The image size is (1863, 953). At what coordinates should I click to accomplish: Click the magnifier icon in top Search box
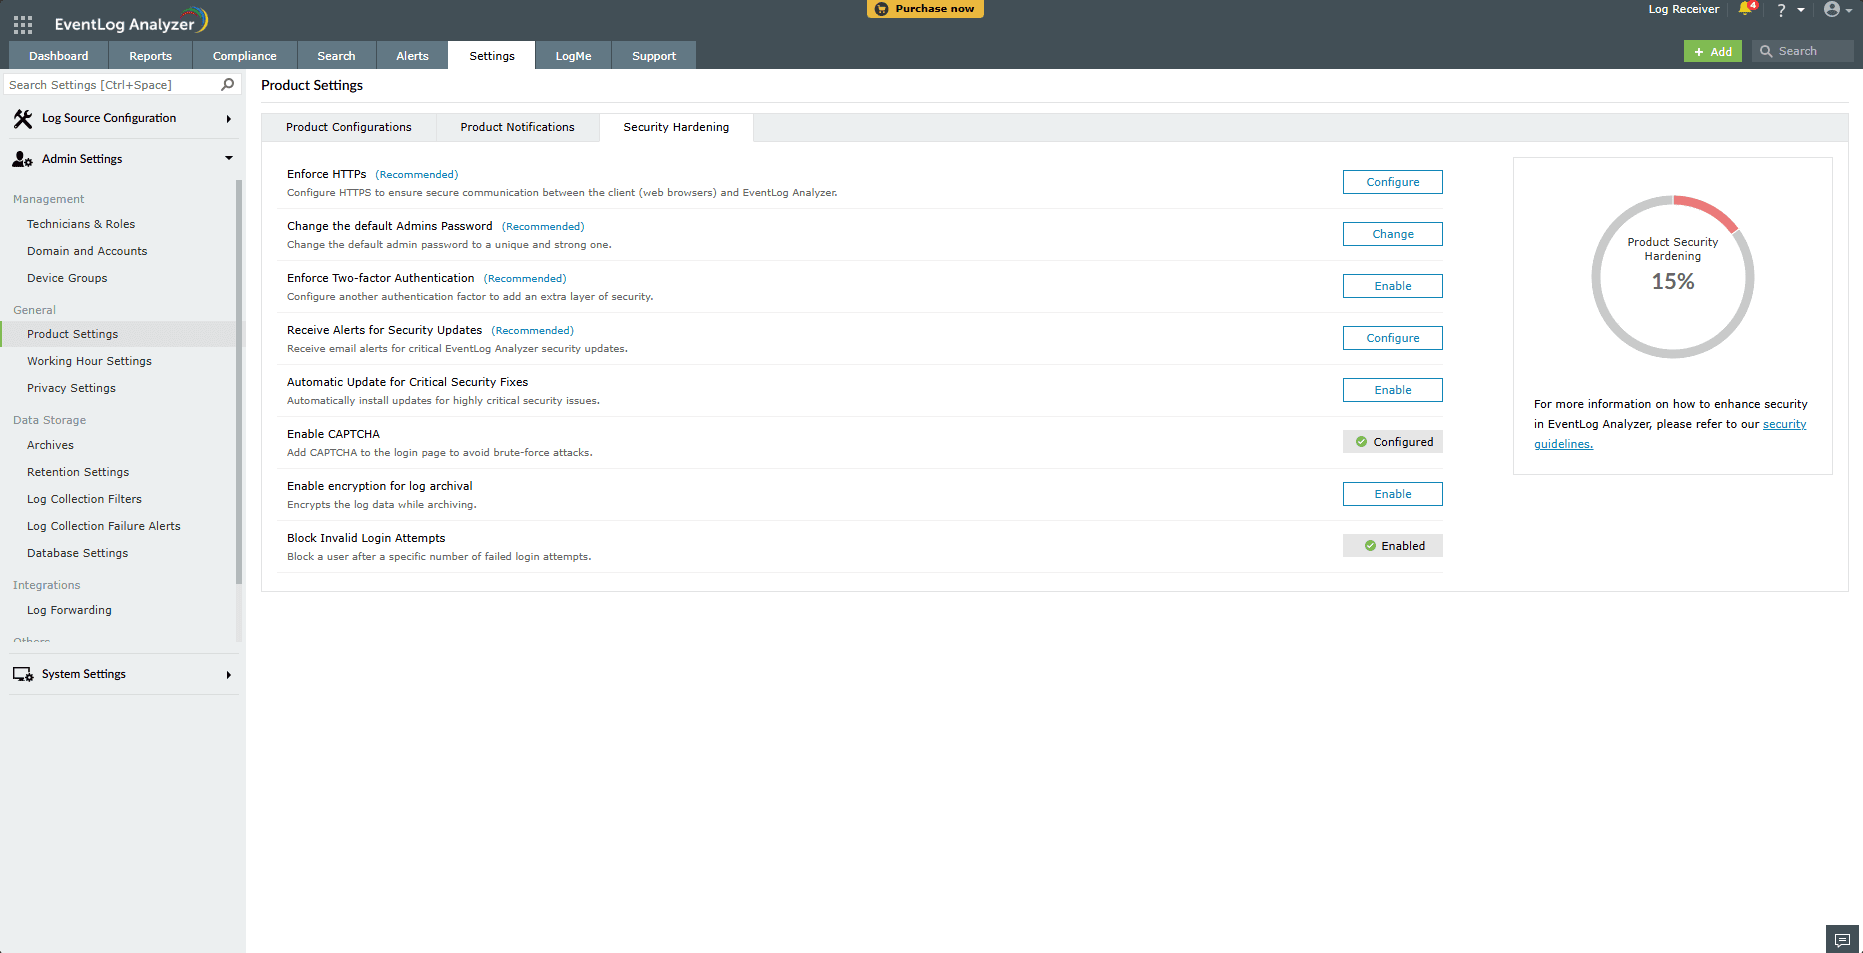pyautogui.click(x=1767, y=51)
